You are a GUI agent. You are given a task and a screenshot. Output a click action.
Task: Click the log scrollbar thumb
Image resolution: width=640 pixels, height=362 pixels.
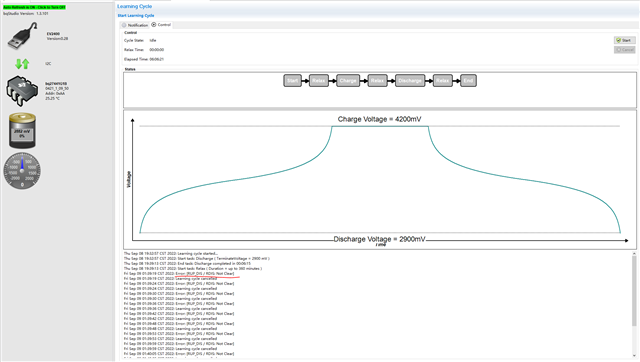point(634,291)
